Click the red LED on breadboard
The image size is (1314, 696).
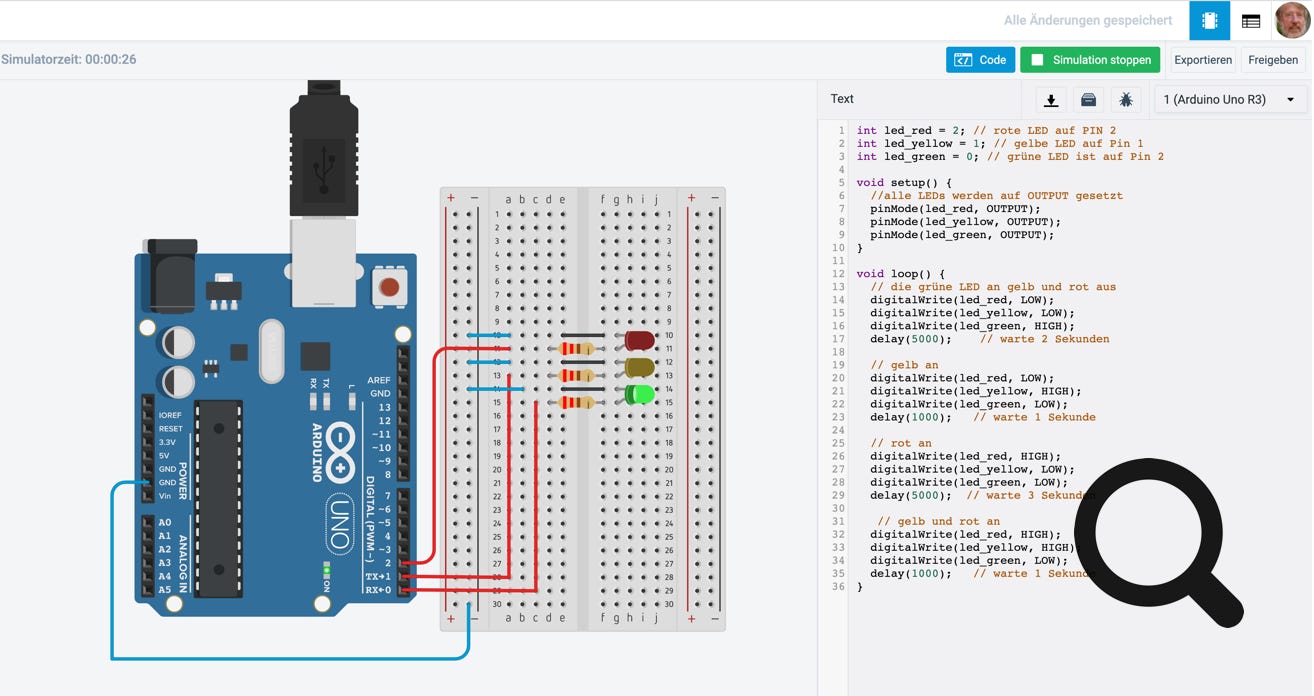pyautogui.click(x=639, y=341)
